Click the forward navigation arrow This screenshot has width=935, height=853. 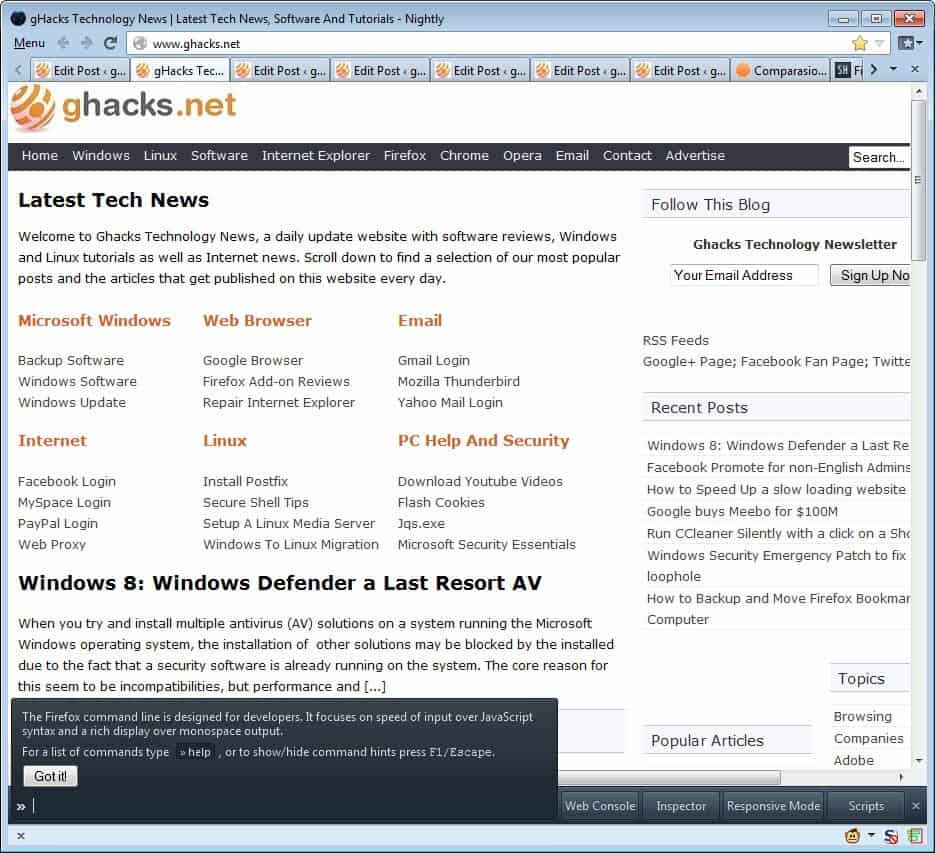click(84, 43)
